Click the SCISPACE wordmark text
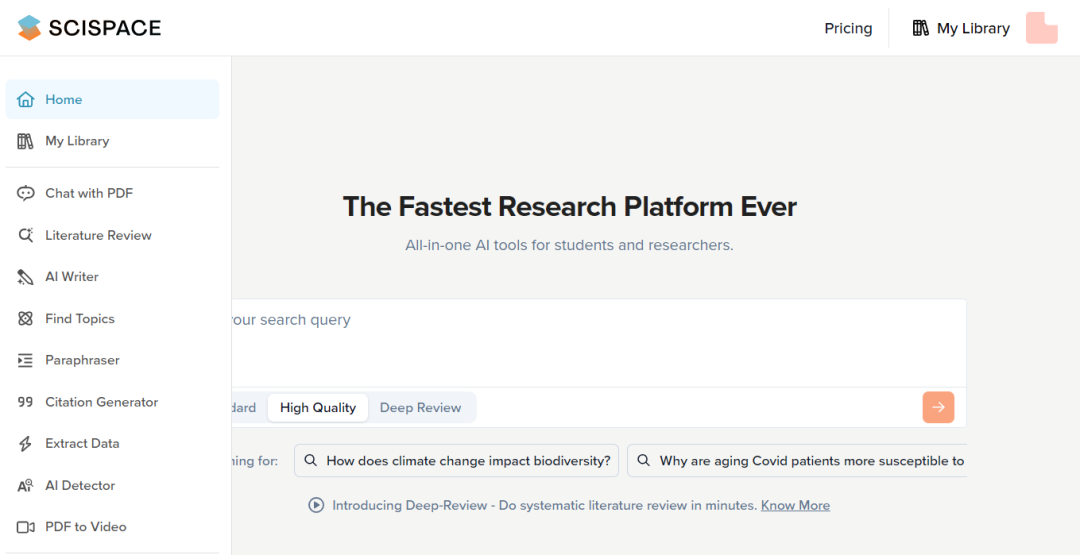Screen dimensions: 1080x555 pyautogui.click(x=105, y=28)
